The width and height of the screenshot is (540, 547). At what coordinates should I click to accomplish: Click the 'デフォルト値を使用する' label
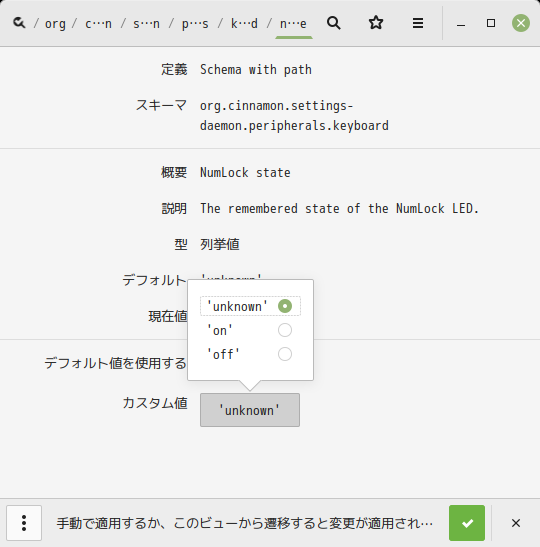point(115,363)
